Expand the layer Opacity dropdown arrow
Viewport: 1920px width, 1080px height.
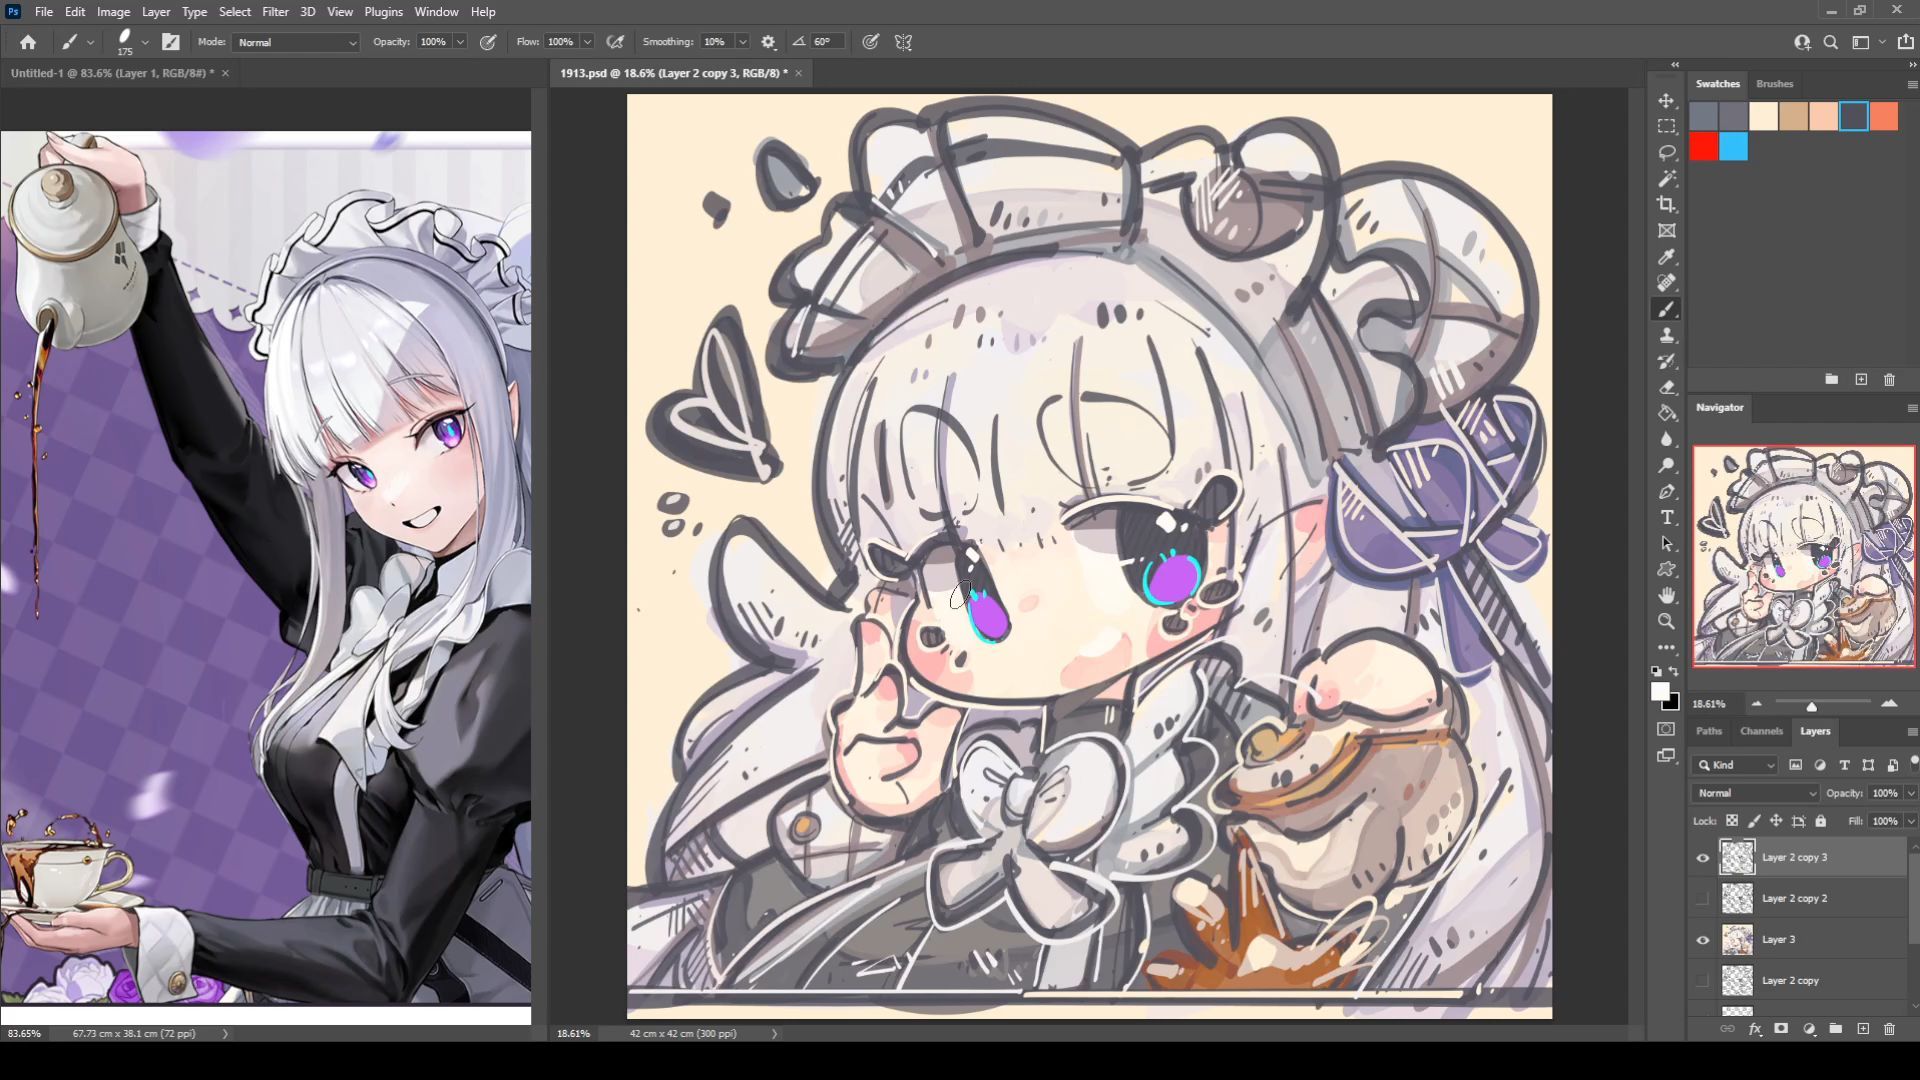pyautogui.click(x=1911, y=793)
